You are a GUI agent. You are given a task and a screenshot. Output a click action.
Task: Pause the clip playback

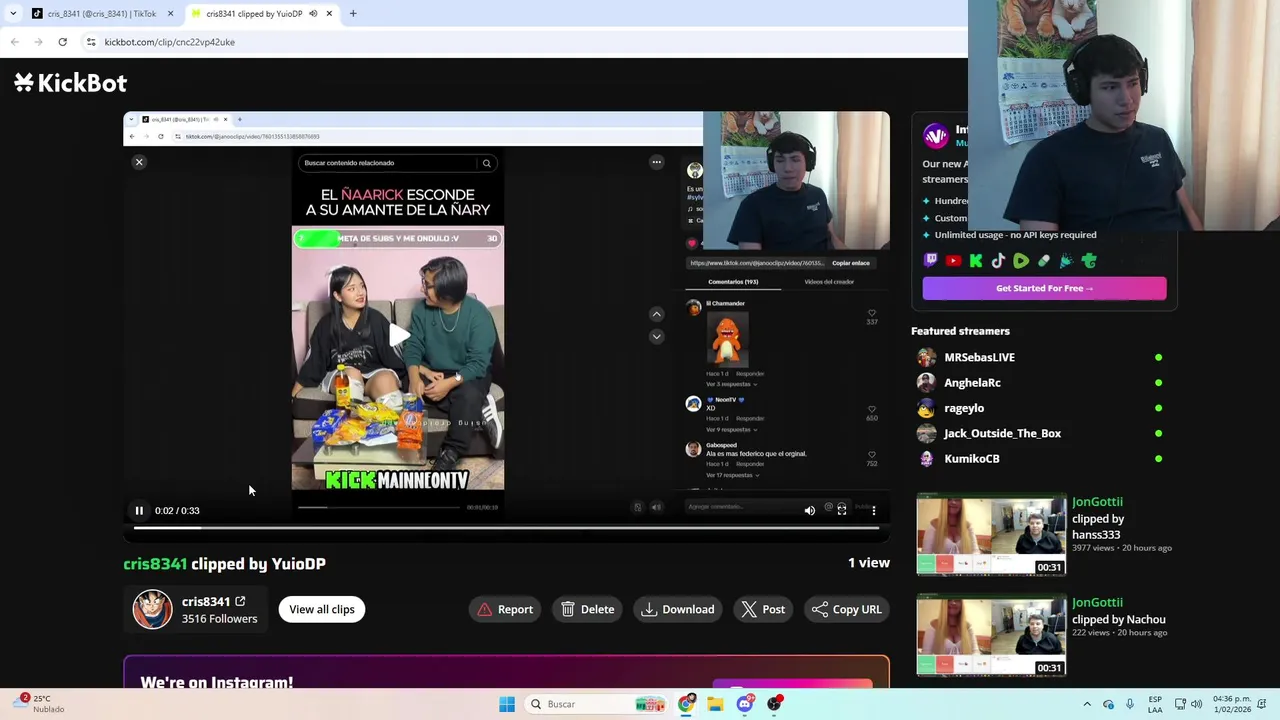pos(139,511)
